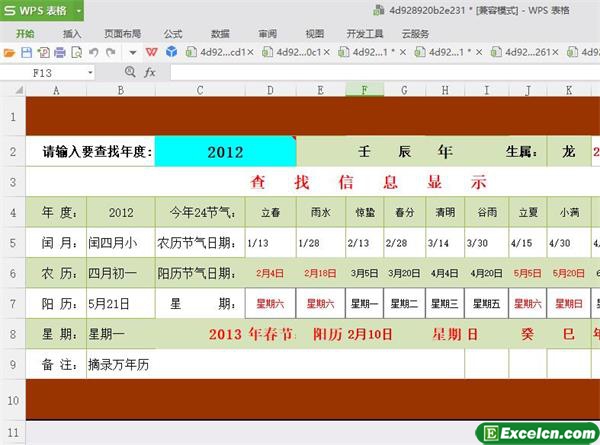
Task: Open the 开发工具 ribbon tab
Action: click(365, 34)
